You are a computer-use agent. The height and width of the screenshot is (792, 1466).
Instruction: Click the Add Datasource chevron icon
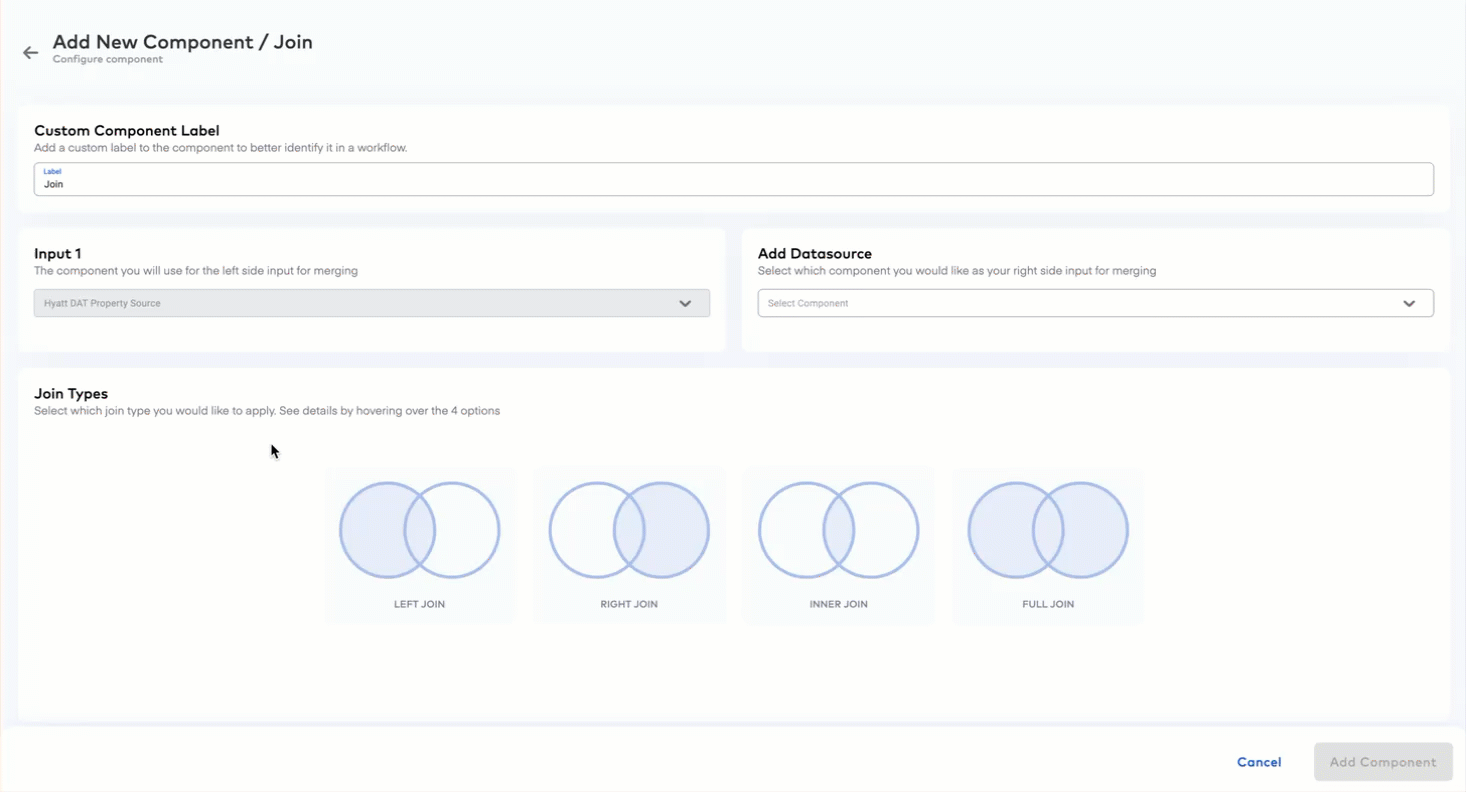click(x=1409, y=303)
